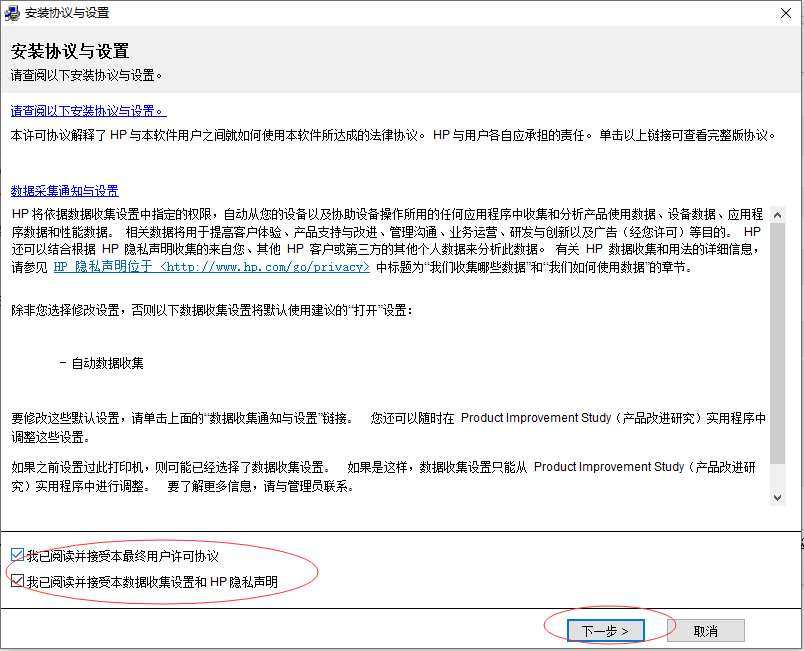Click the 我已阅读并接受本数据收集设置 label text
The width and height of the screenshot is (804, 651).
pyautogui.click(x=152, y=581)
